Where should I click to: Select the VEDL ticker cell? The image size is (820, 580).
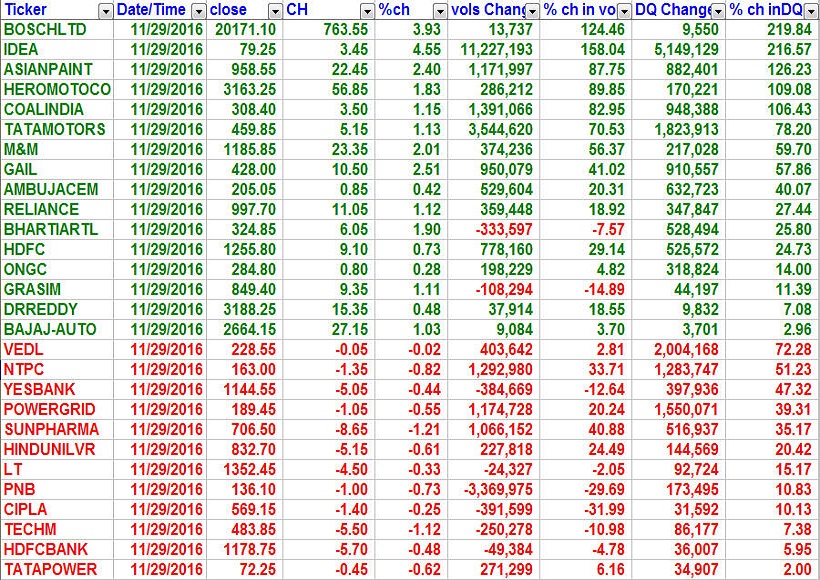tap(23, 349)
